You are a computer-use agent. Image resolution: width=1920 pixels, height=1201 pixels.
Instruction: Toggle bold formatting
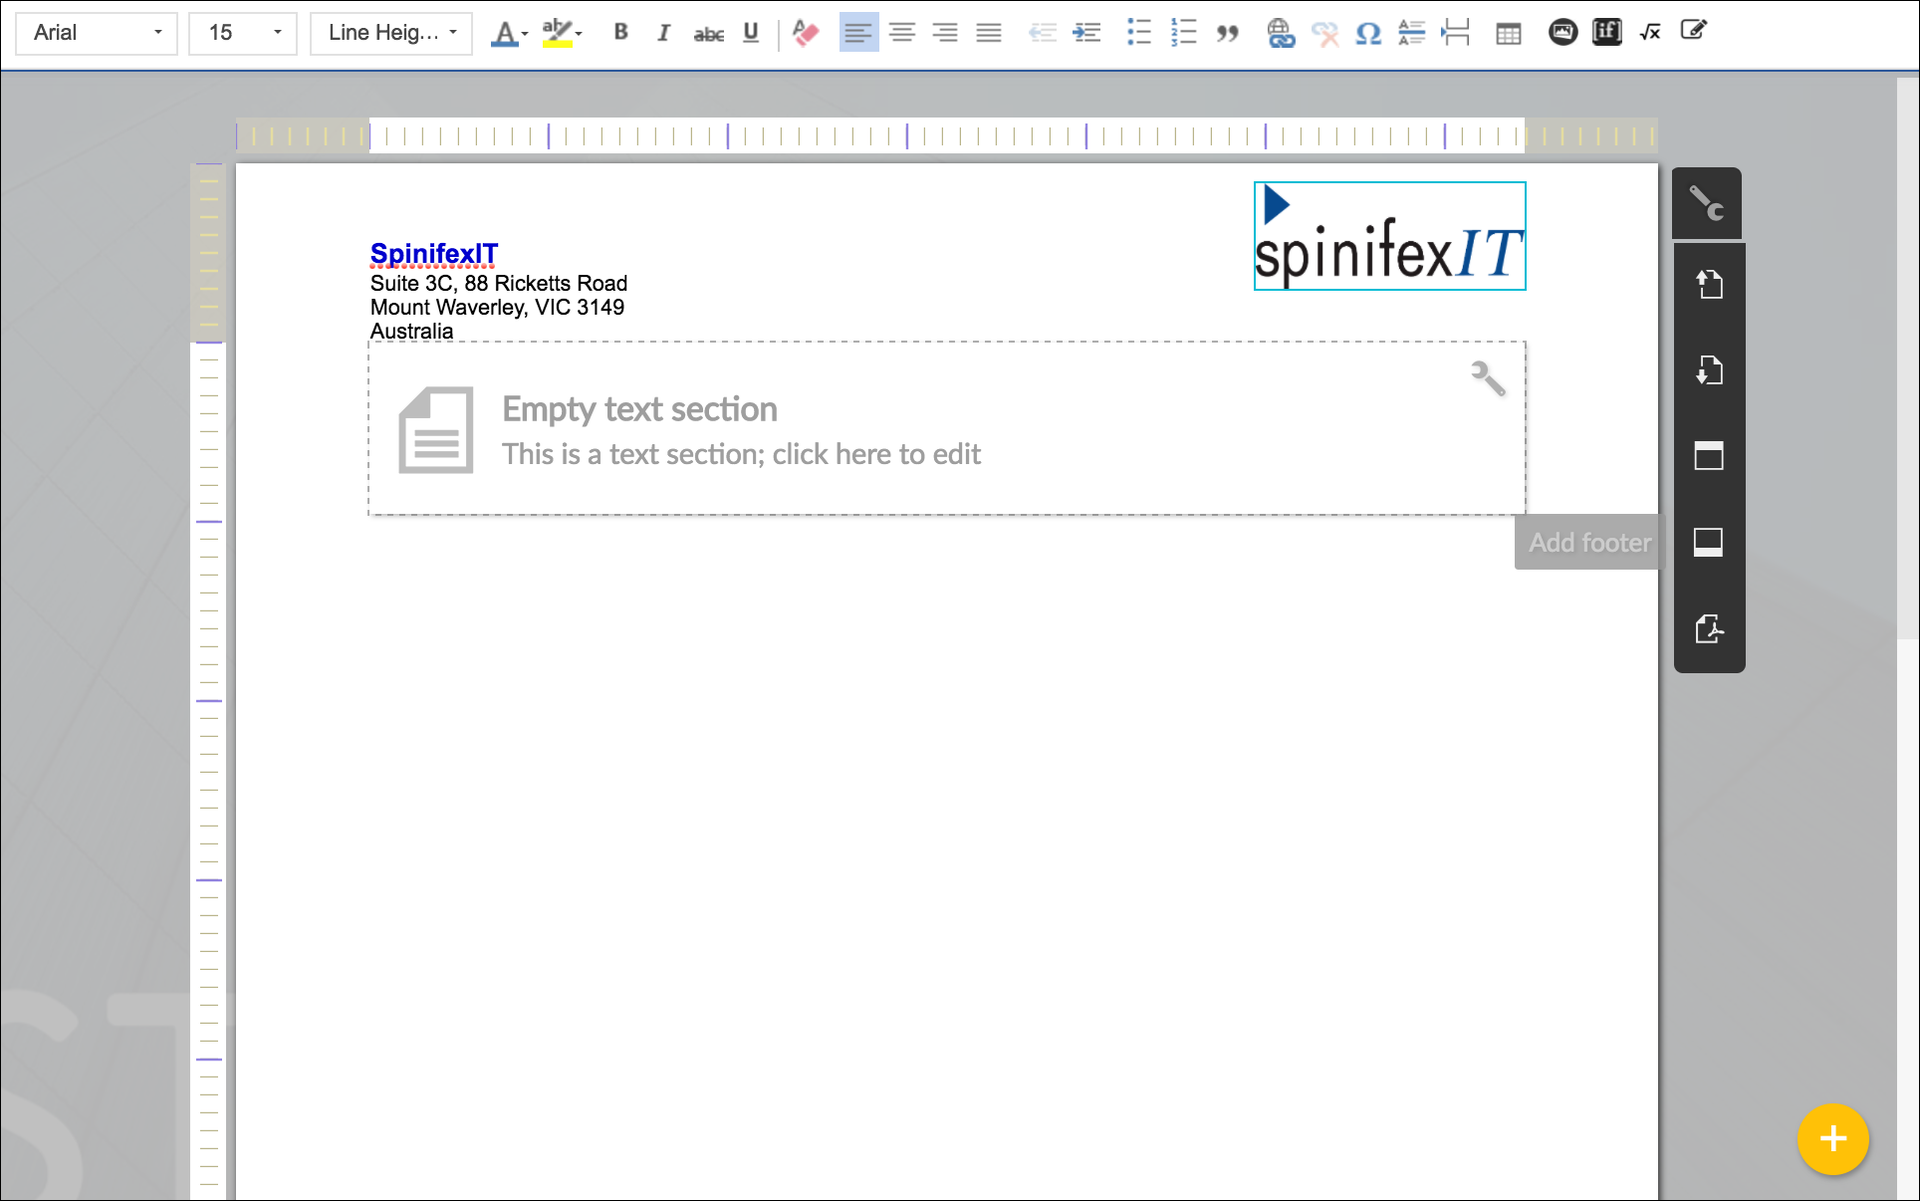[620, 32]
